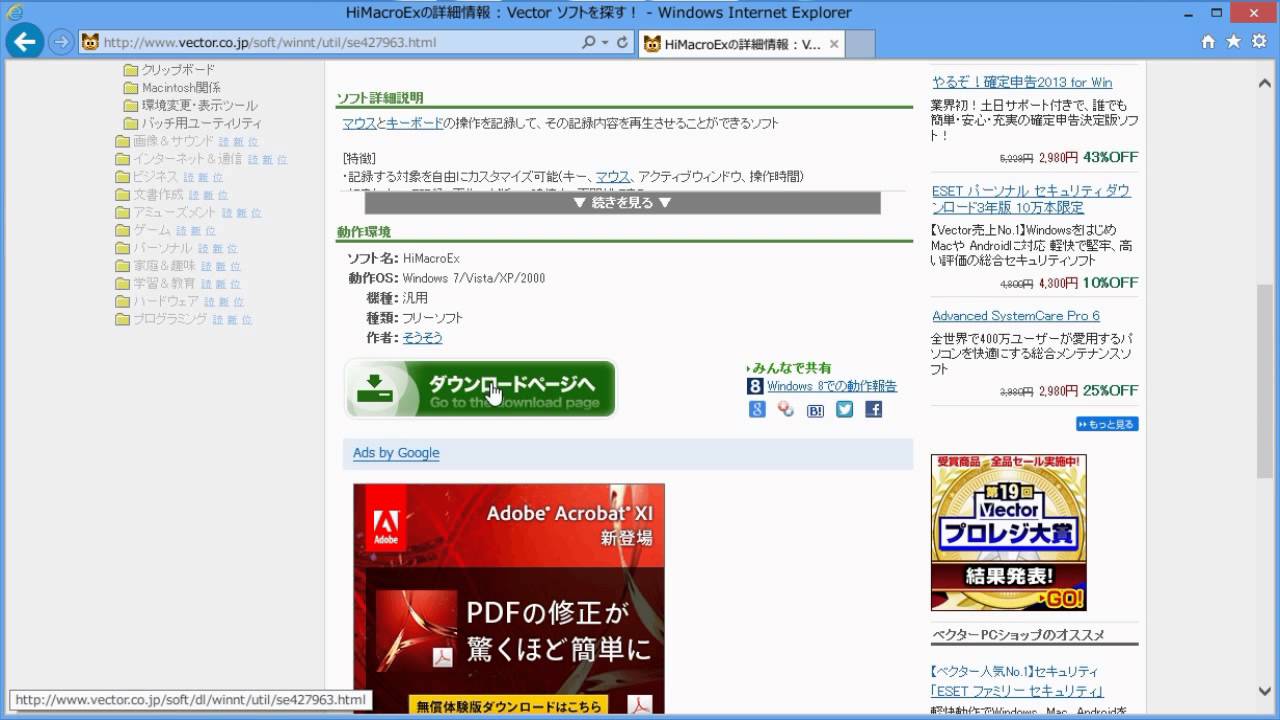Open the Adobe Acrobat XI ad banner

[x=509, y=598]
